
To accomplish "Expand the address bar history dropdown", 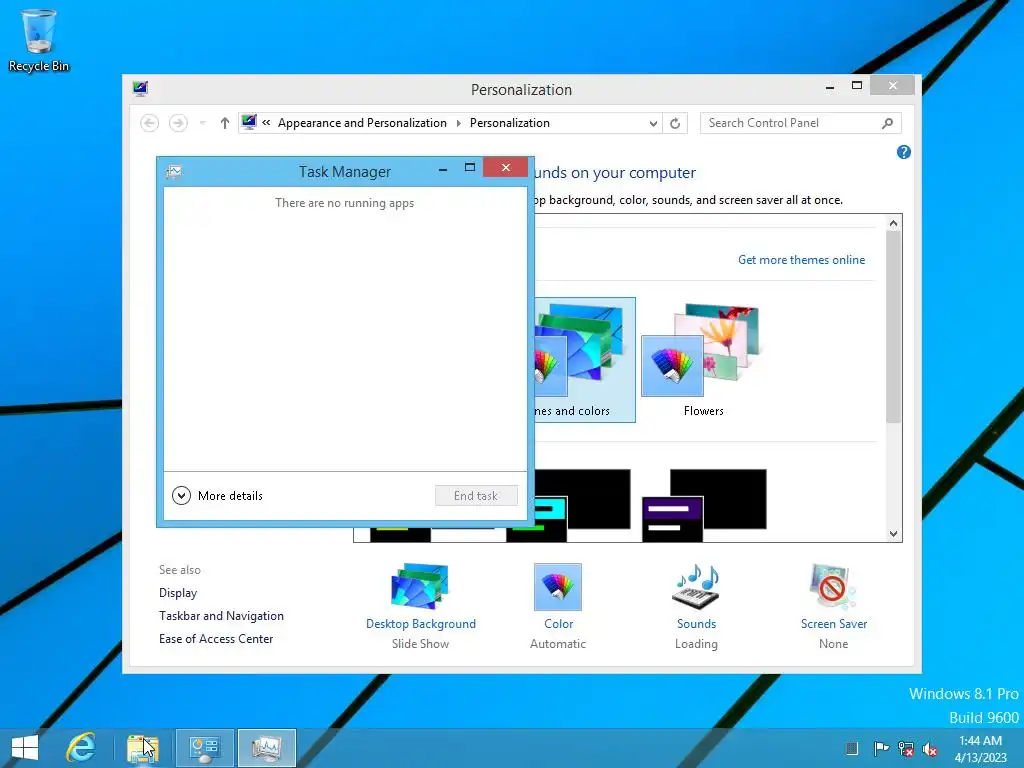I will 653,123.
